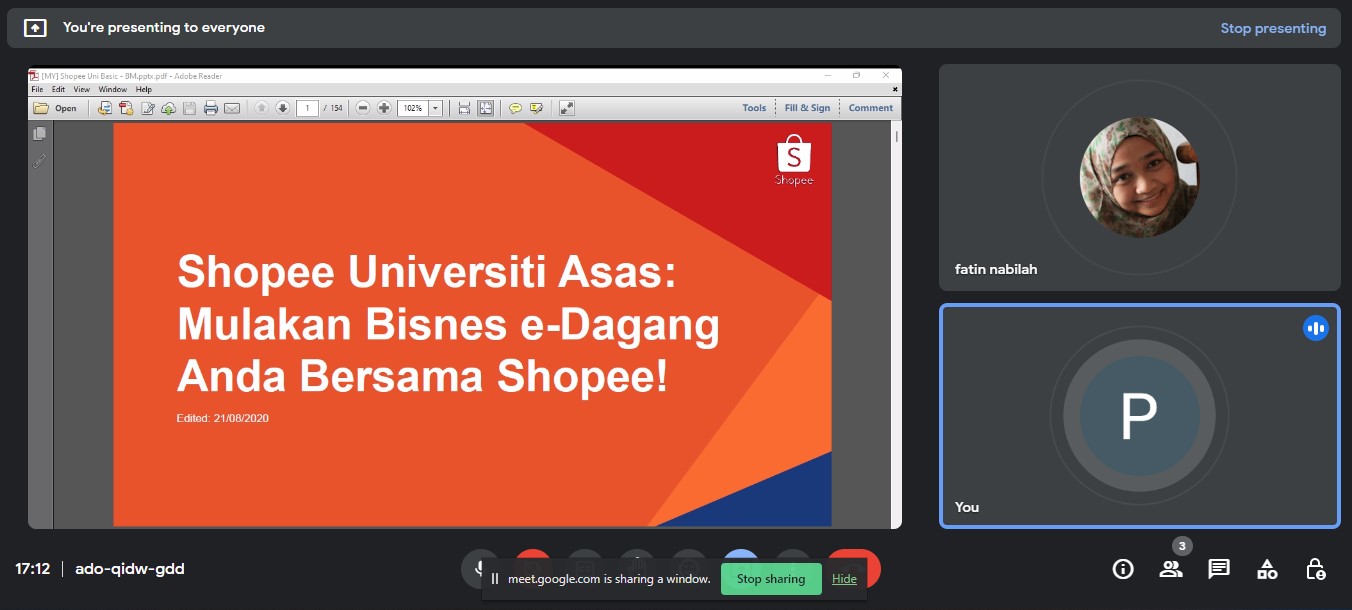Click the email envelope icon in toolbar
Viewport: 1352px width, 610px height.
[x=232, y=108]
